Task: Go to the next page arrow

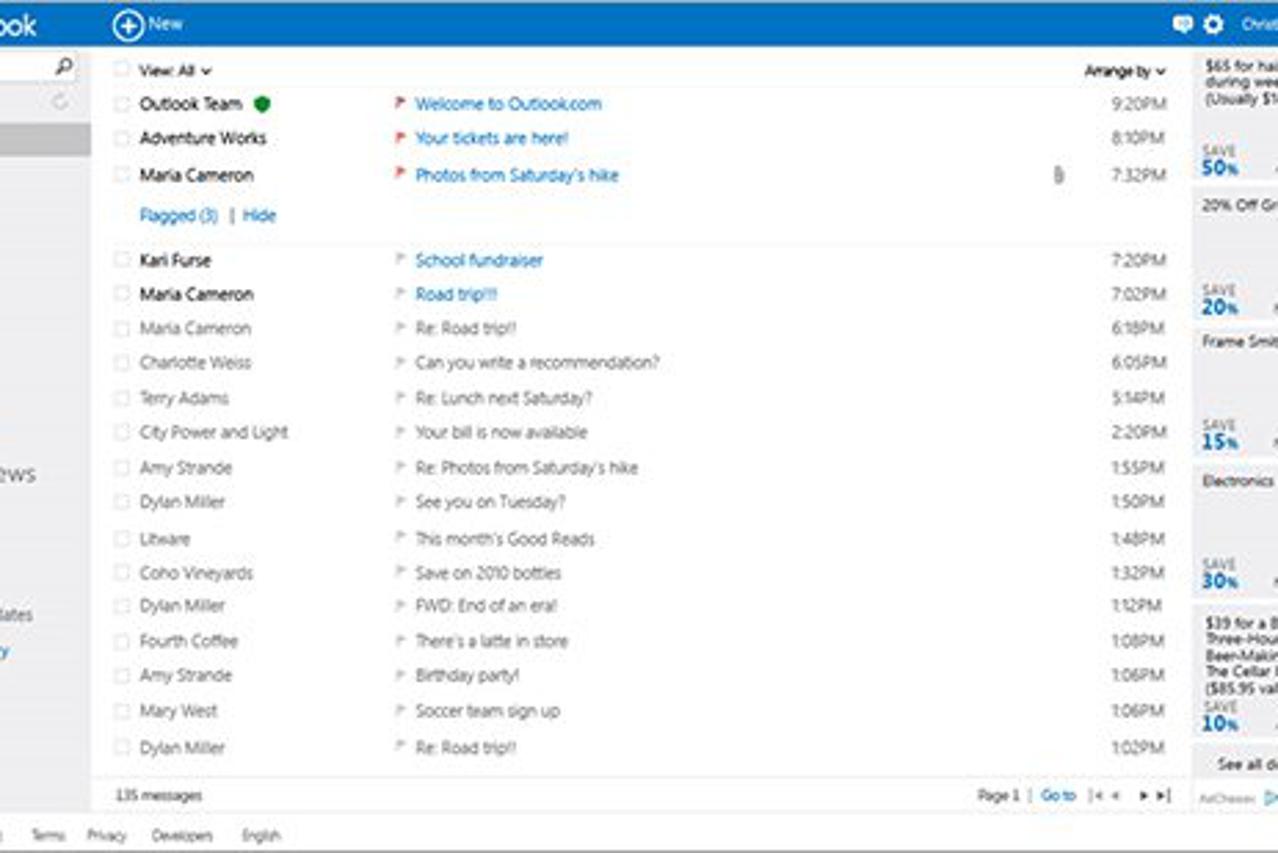Action: (x=1142, y=796)
